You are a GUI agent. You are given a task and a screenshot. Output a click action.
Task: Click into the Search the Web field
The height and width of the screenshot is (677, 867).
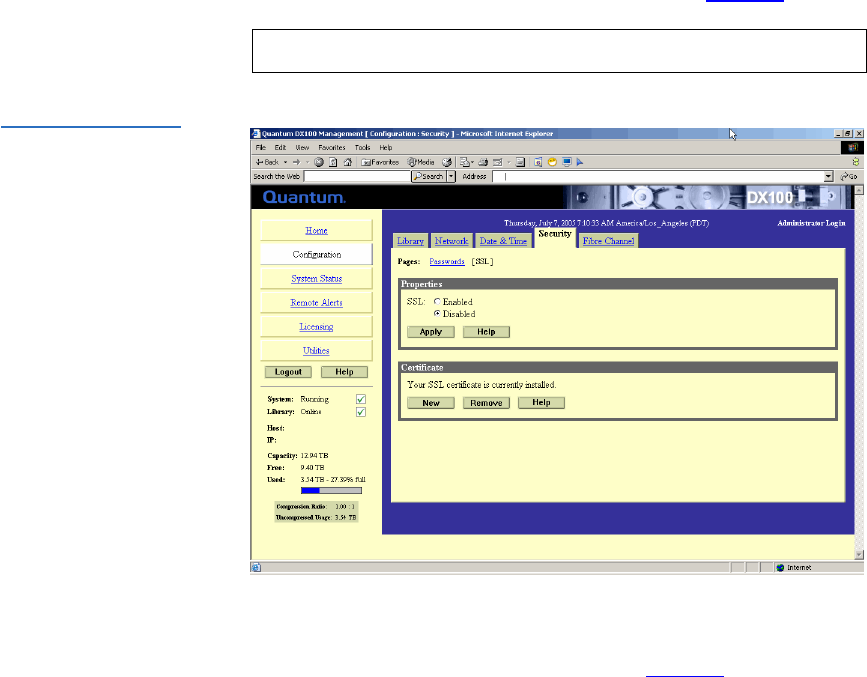pos(357,176)
